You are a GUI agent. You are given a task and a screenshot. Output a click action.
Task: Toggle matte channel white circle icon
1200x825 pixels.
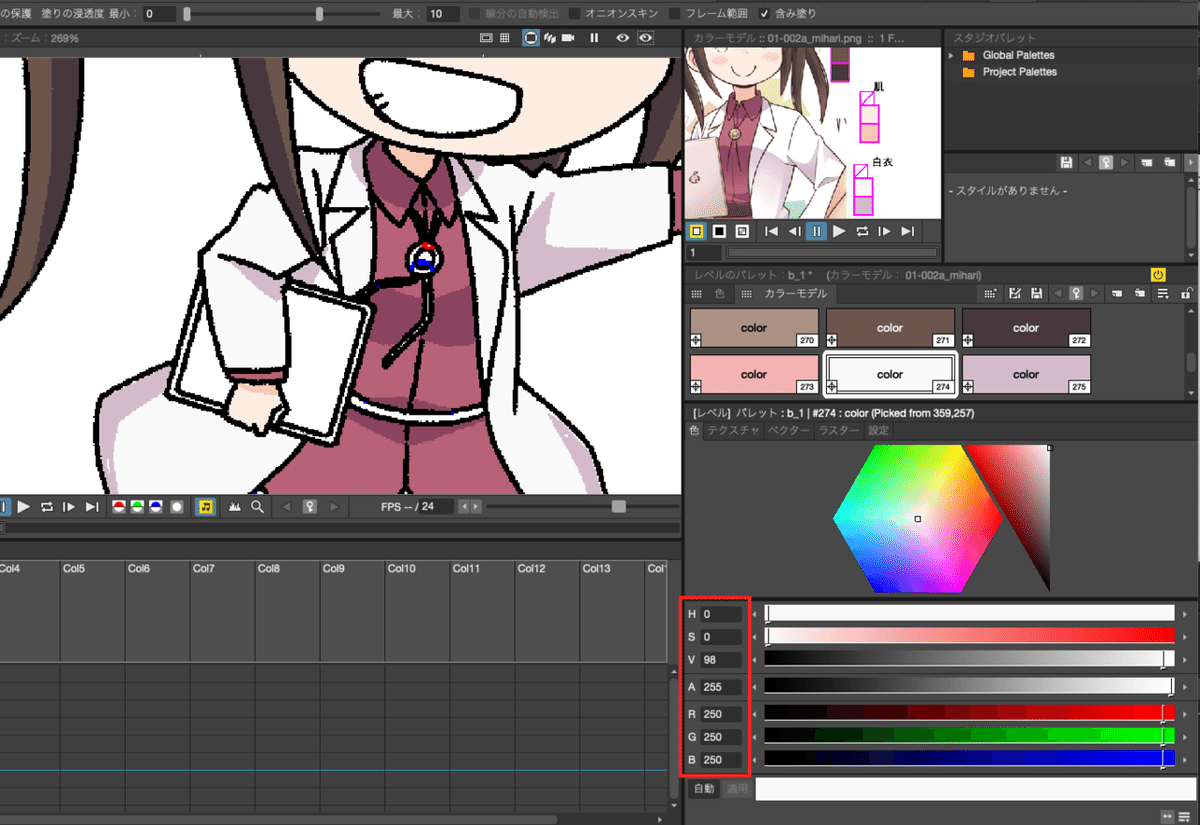click(177, 507)
